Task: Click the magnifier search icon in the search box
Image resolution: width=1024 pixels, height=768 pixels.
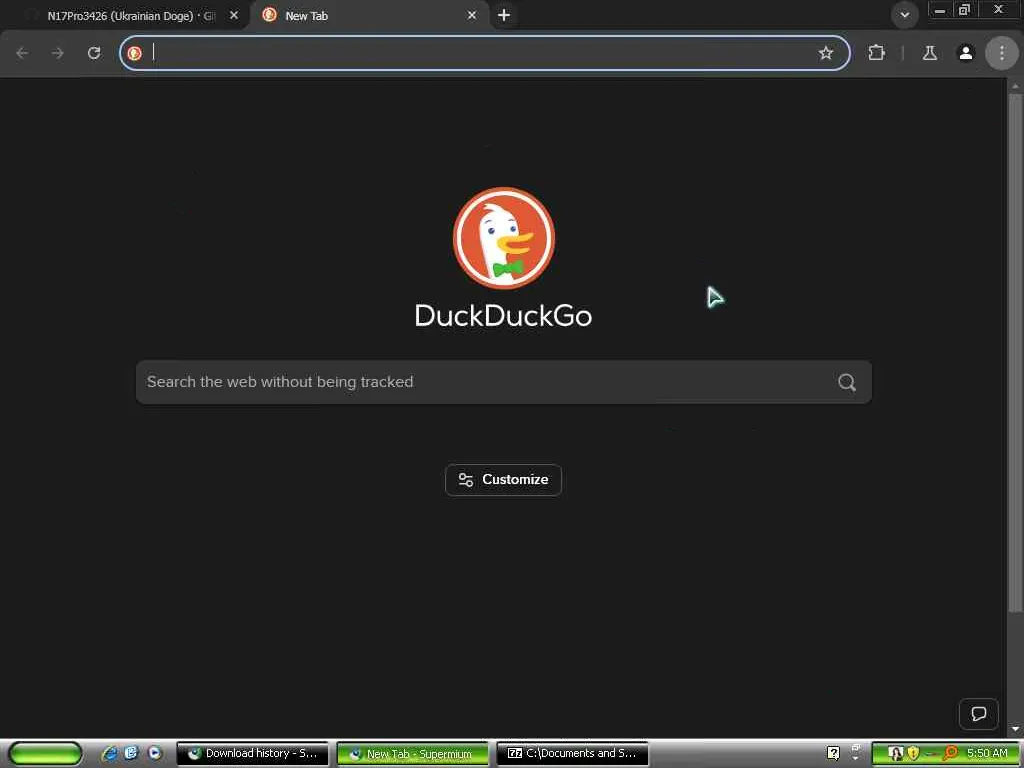Action: pyautogui.click(x=847, y=382)
